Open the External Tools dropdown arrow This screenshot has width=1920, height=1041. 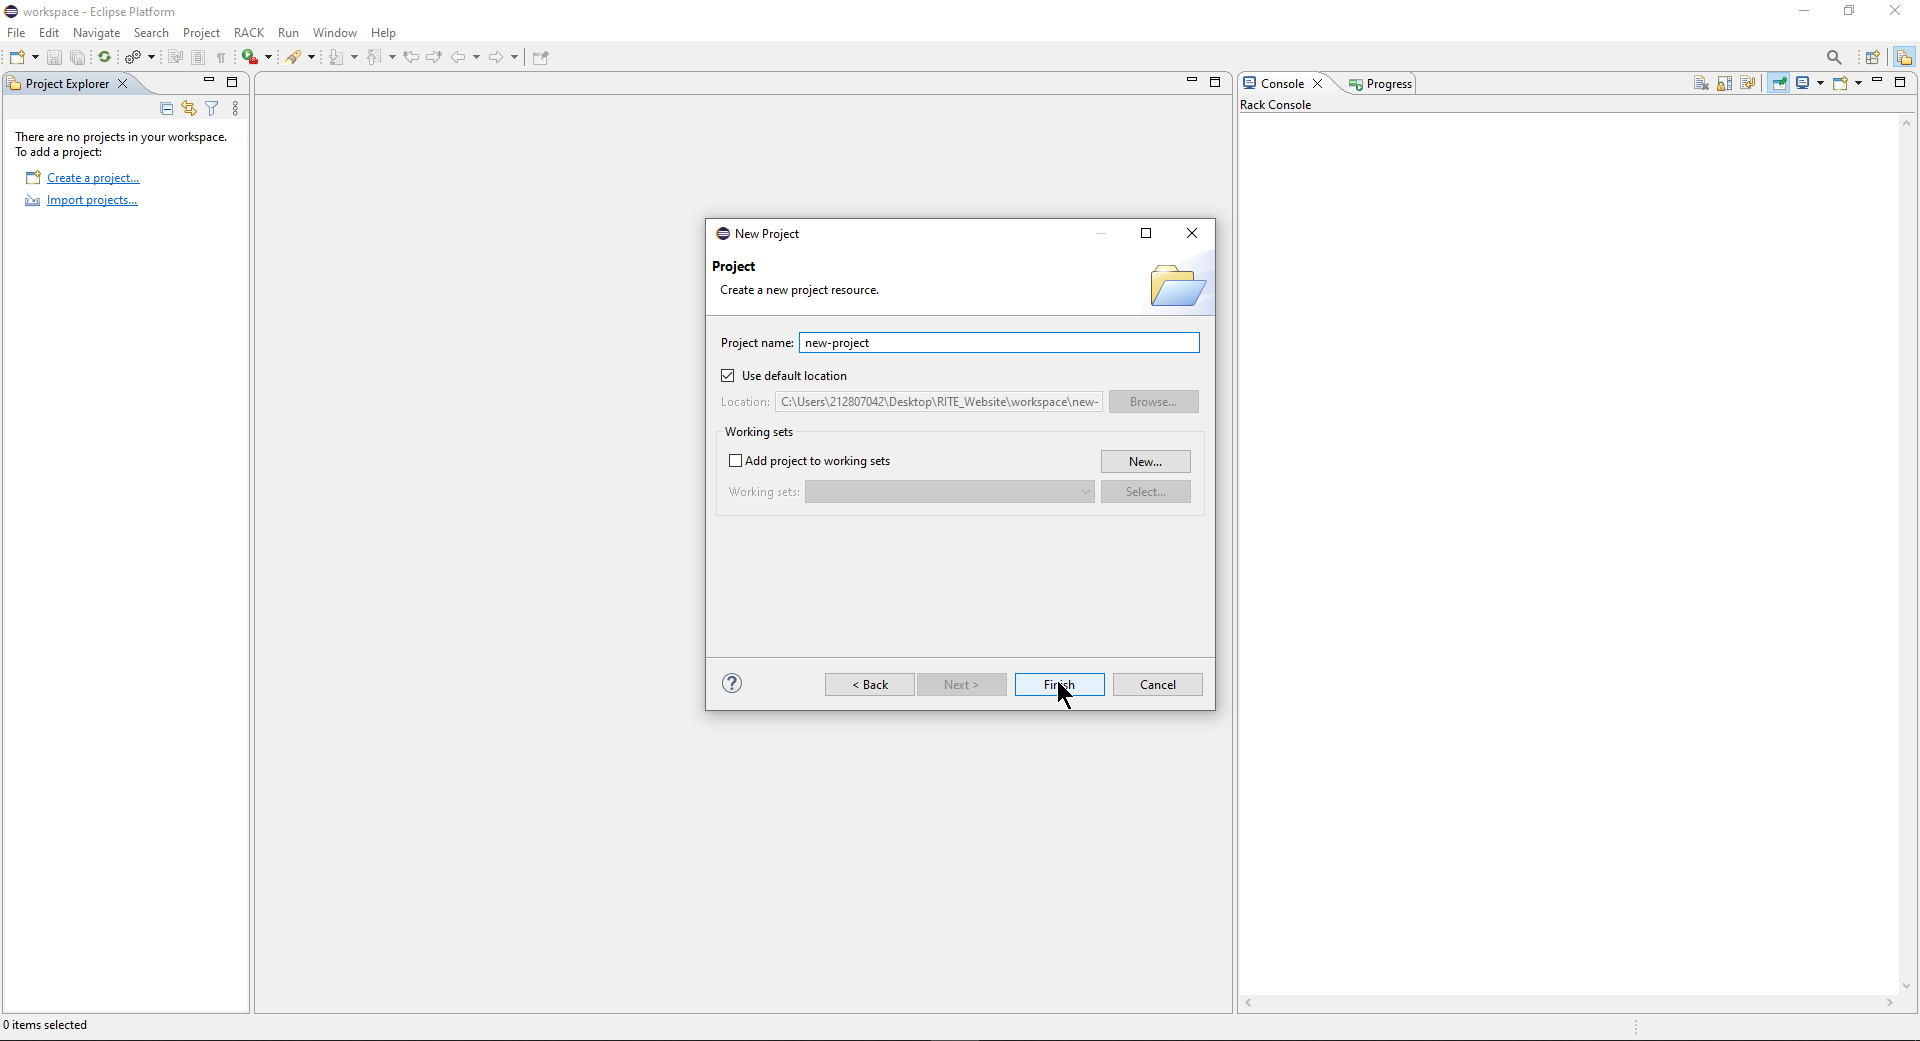[x=268, y=57]
